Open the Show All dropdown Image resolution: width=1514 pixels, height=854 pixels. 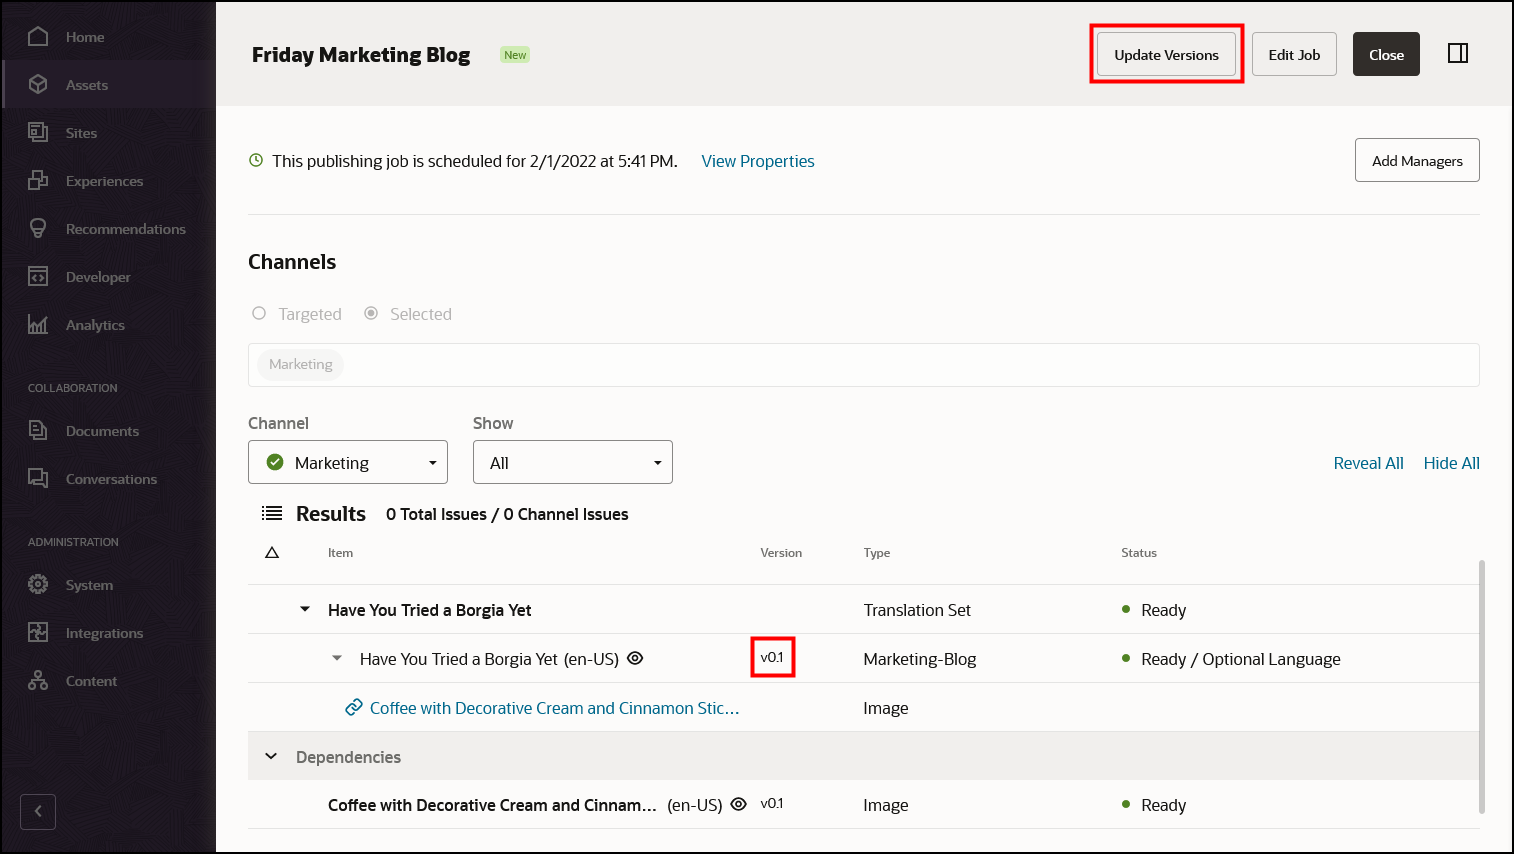click(x=573, y=462)
